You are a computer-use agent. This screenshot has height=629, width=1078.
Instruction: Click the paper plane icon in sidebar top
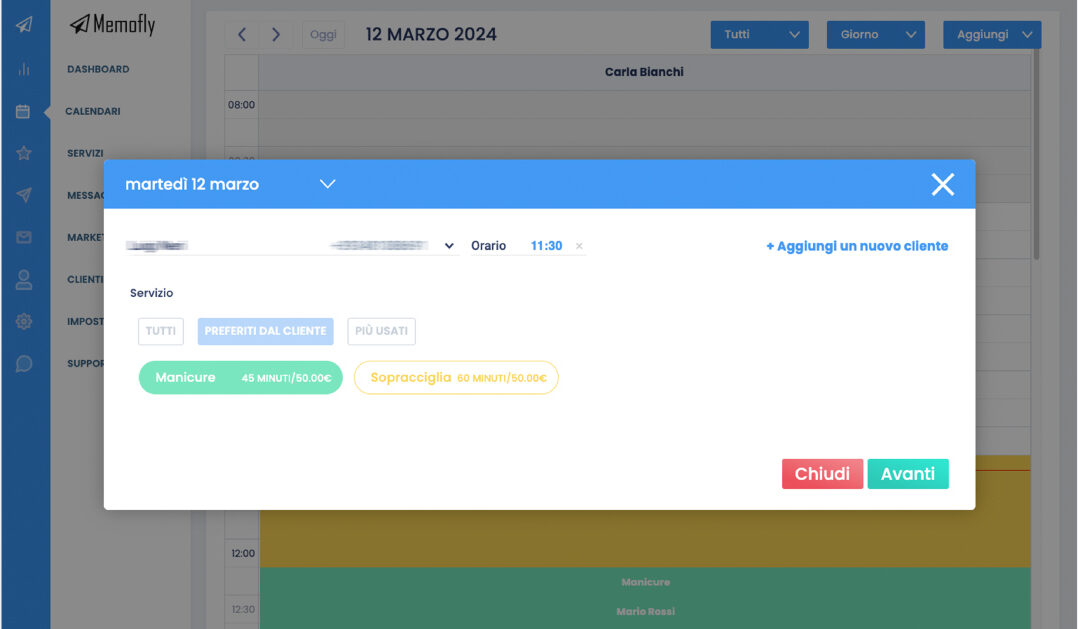point(24,25)
